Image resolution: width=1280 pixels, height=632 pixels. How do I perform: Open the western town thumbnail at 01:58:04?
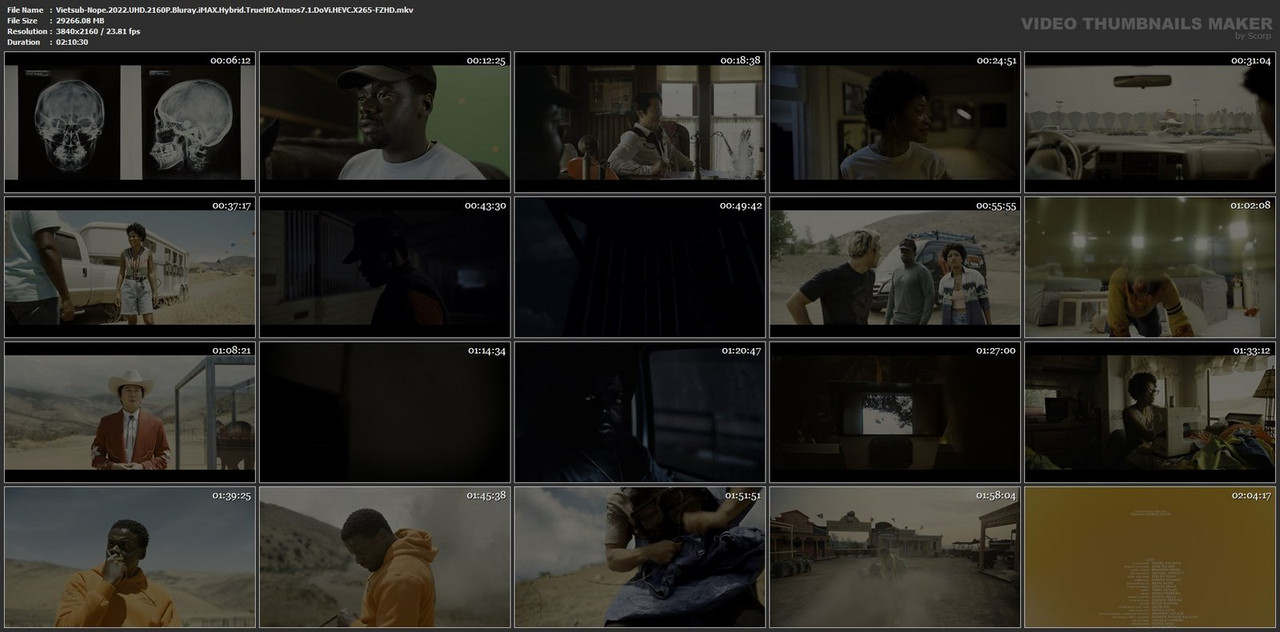[895, 557]
